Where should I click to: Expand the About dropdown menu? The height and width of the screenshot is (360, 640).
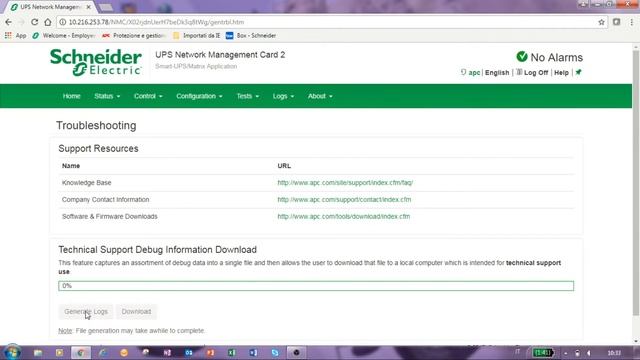(x=320, y=96)
